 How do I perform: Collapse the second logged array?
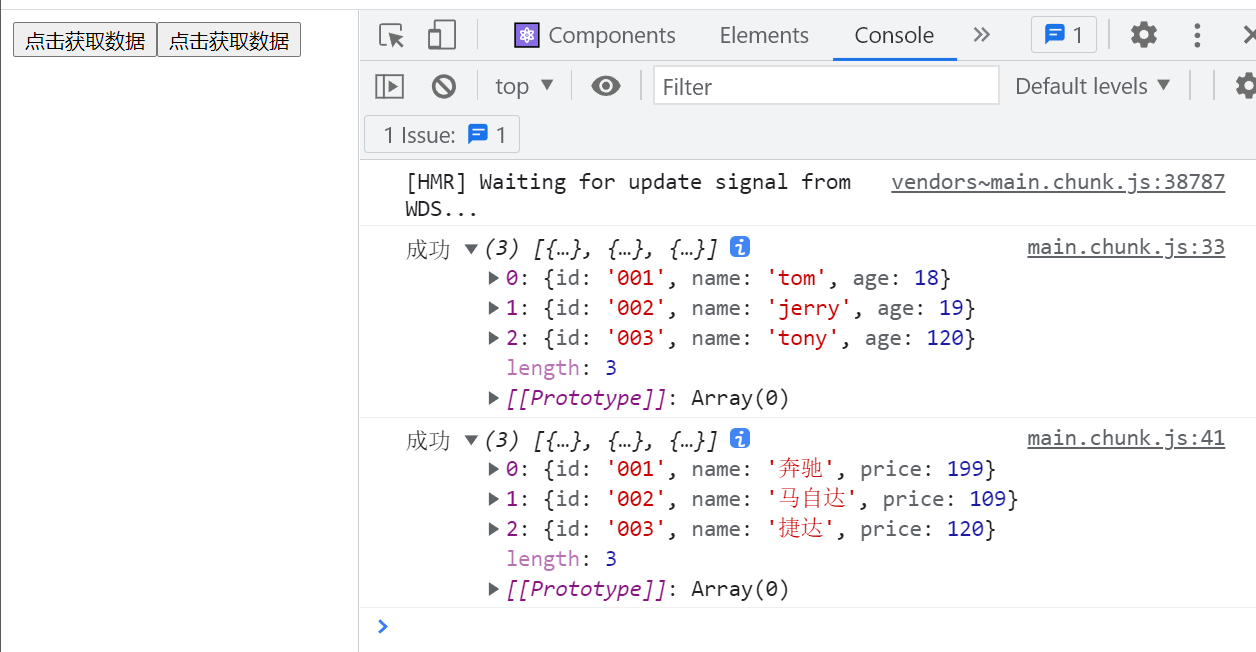point(471,440)
